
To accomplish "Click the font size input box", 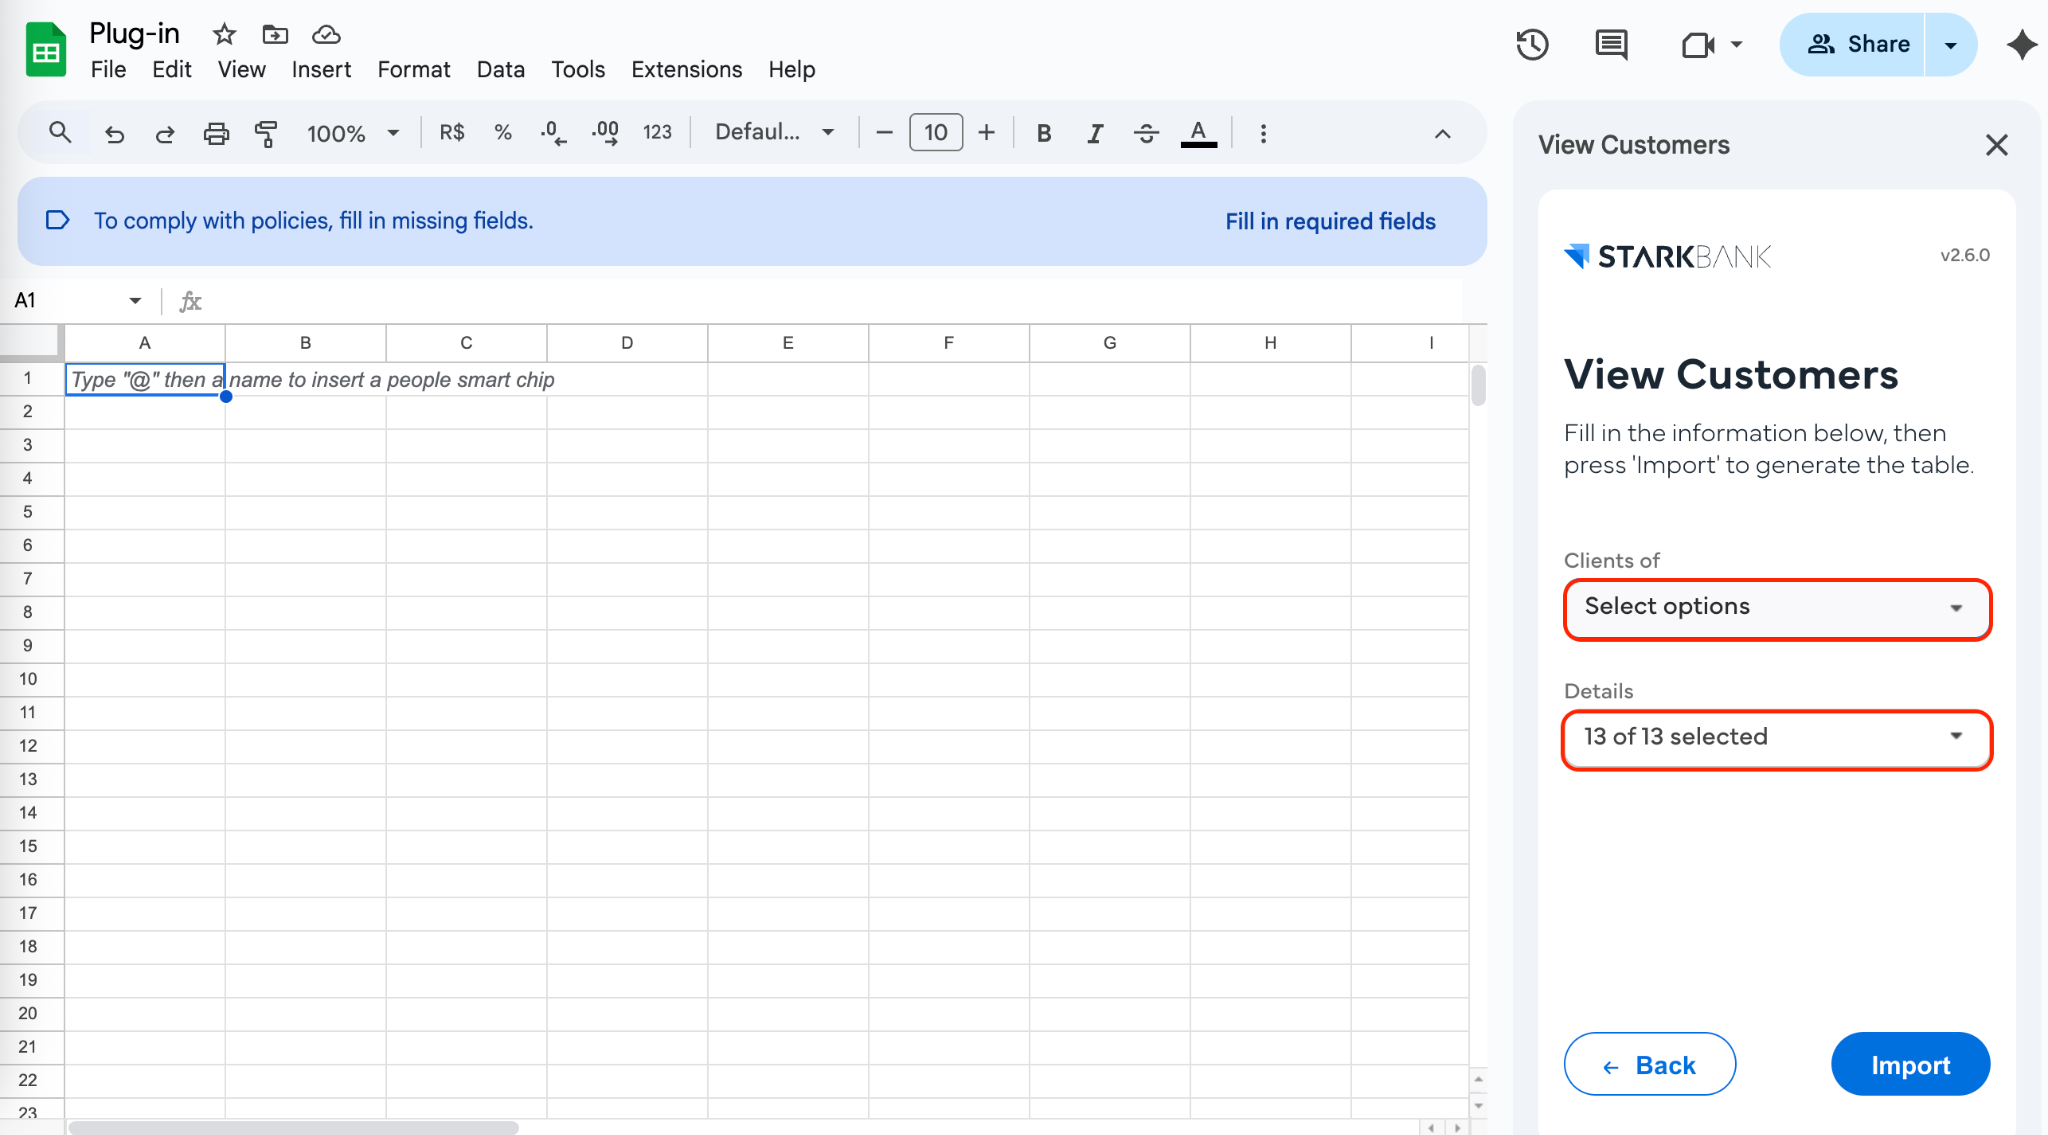I will (935, 133).
